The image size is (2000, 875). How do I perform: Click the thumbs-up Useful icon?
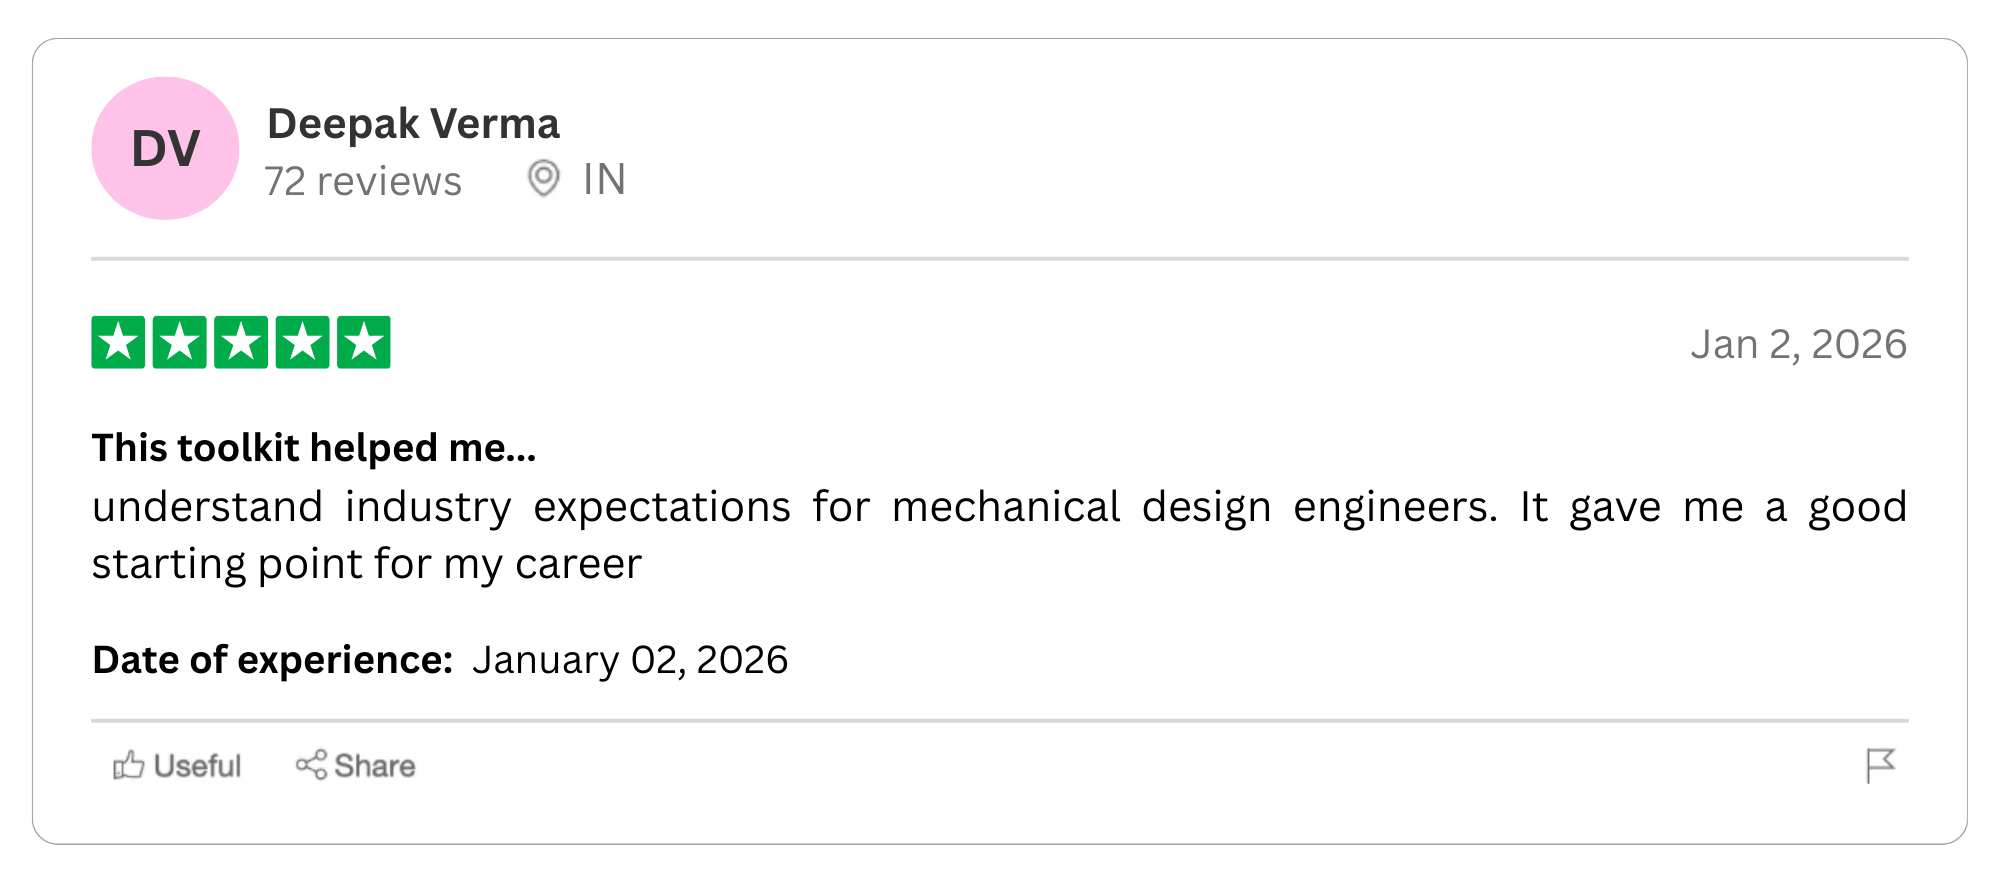click(128, 766)
